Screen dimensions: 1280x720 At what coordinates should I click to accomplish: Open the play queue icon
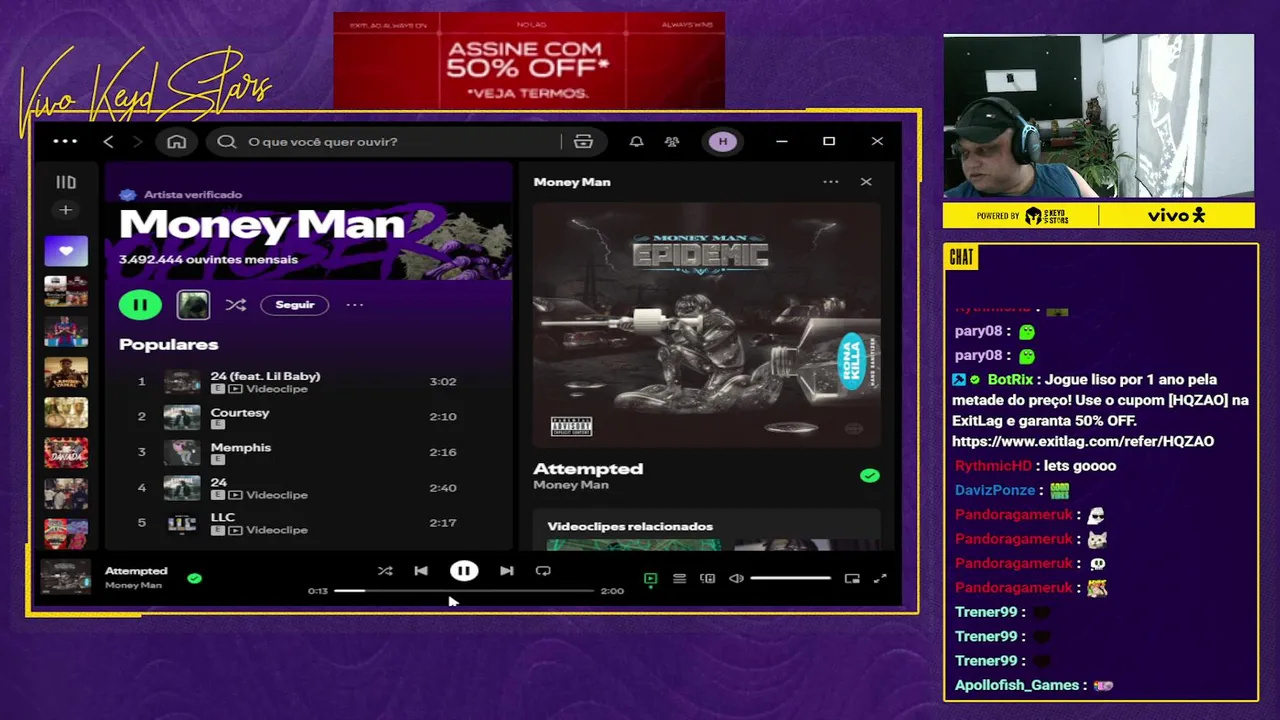(x=679, y=578)
